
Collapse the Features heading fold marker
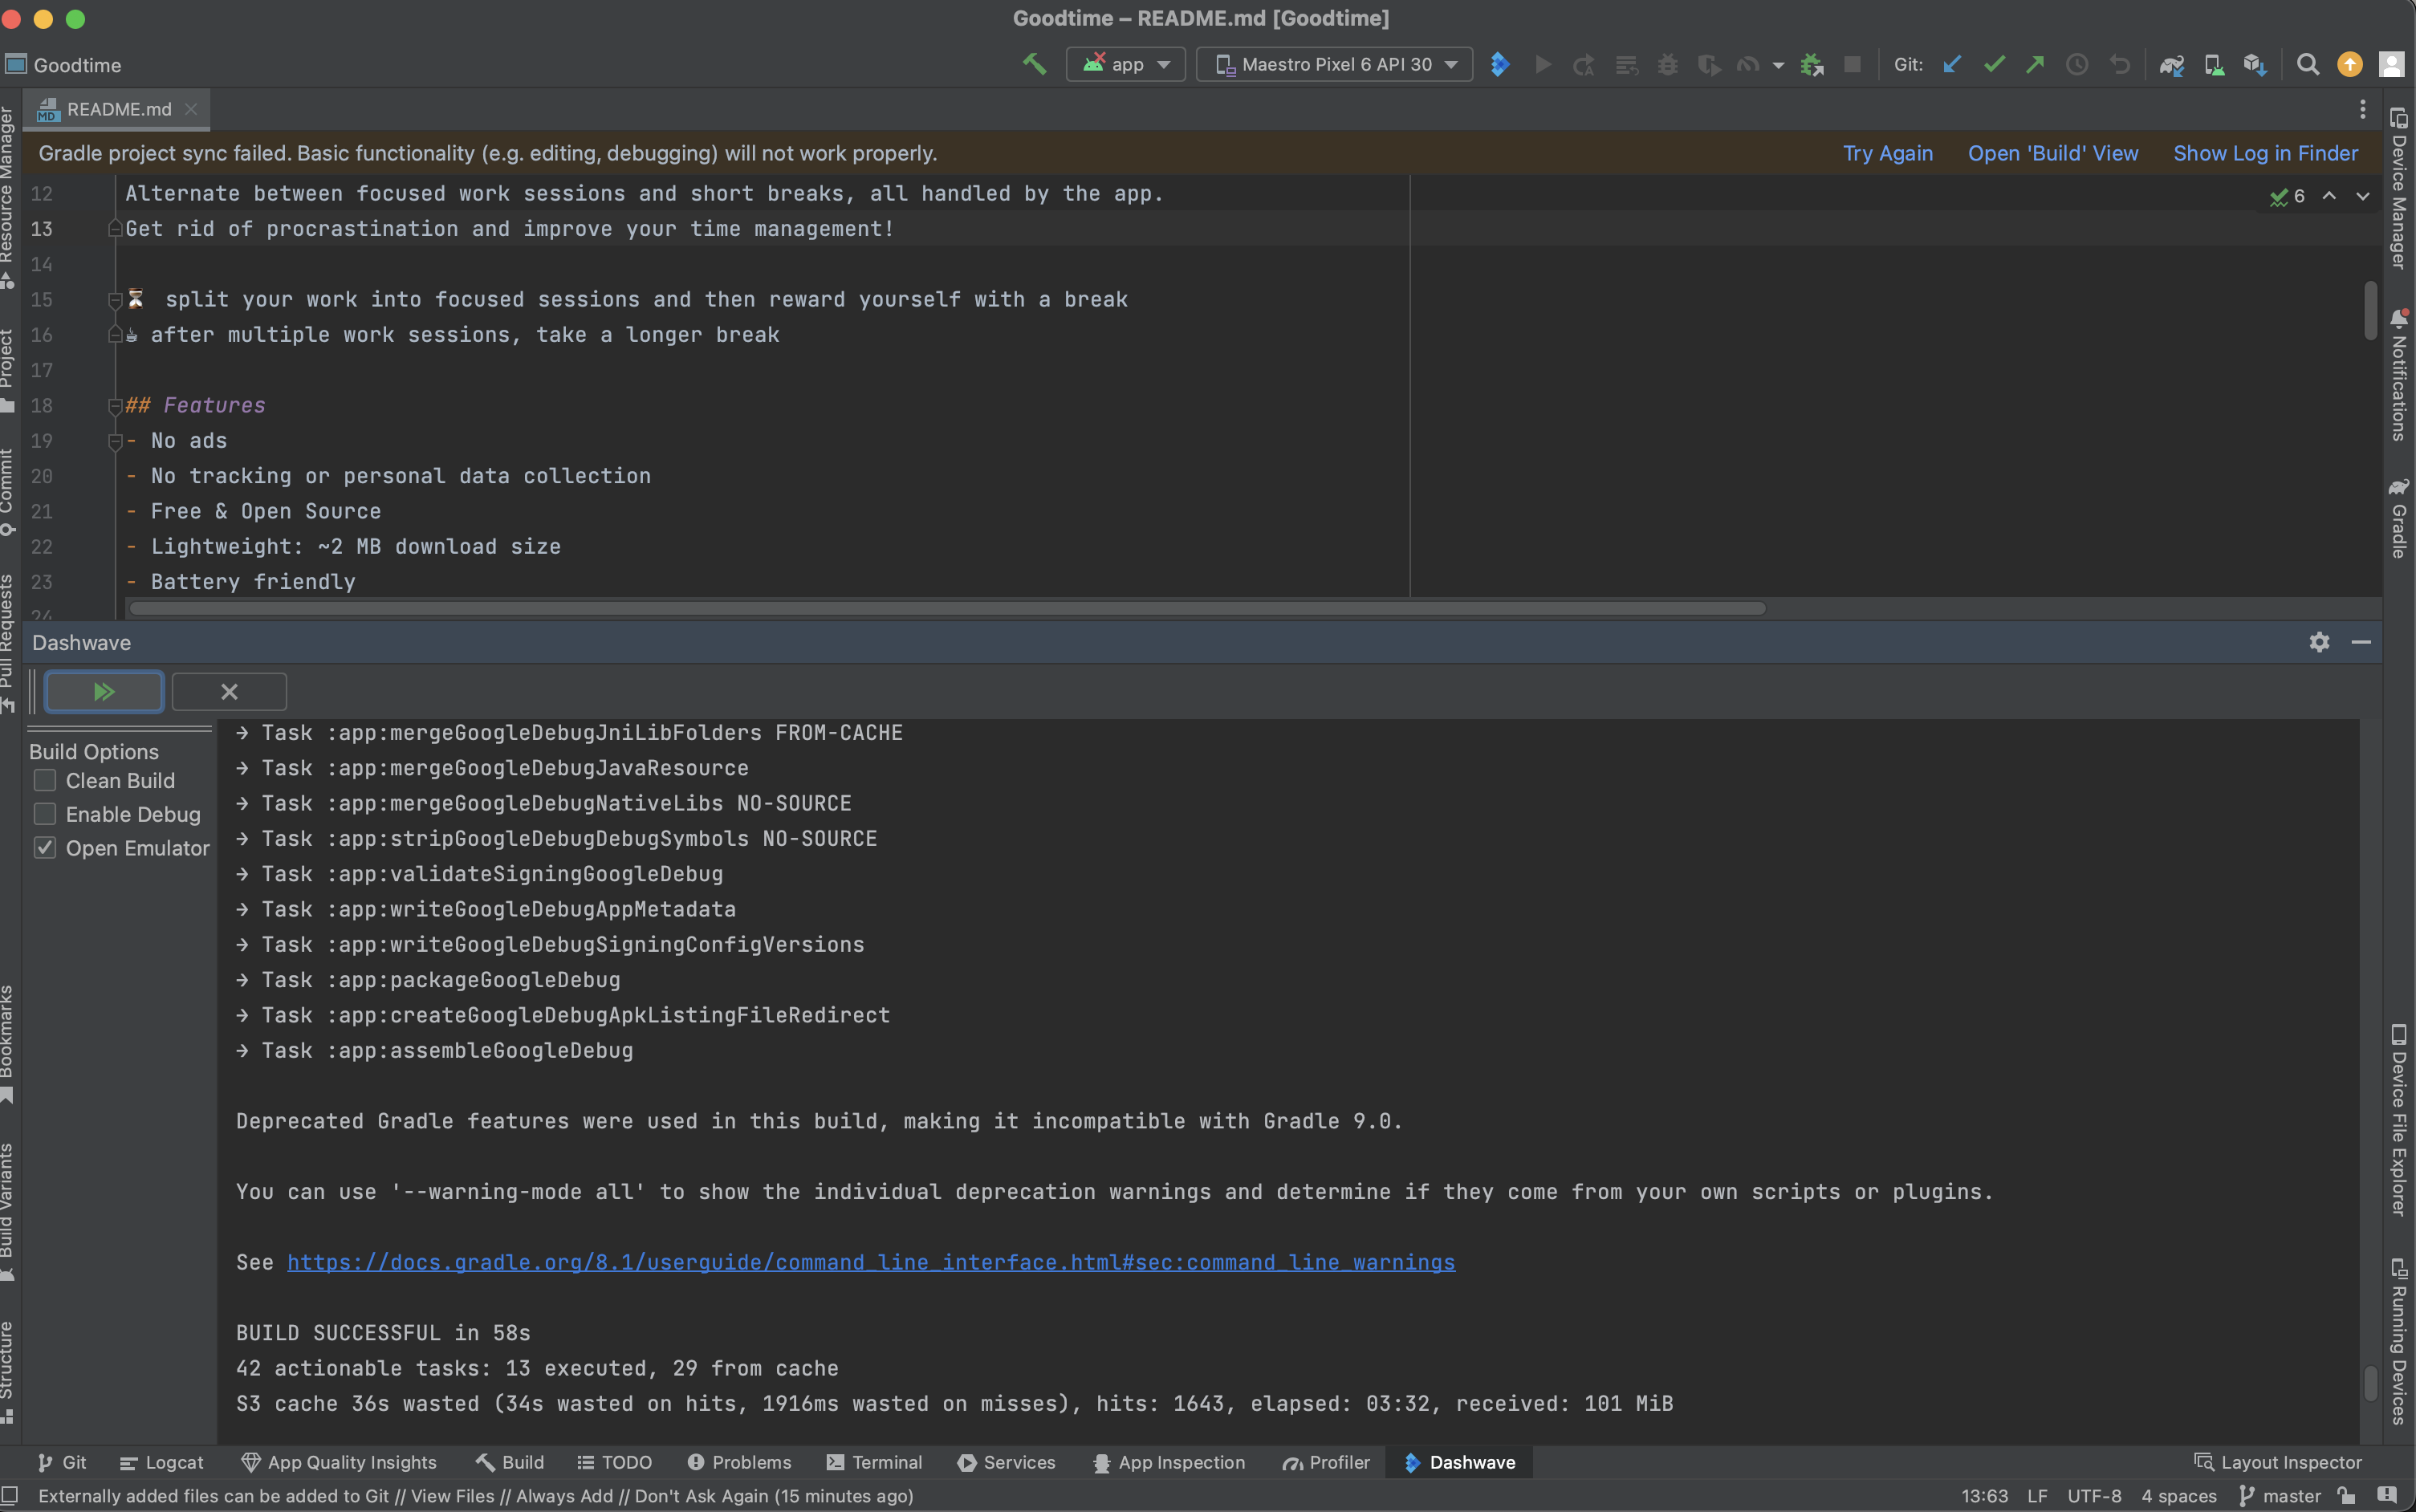point(115,406)
